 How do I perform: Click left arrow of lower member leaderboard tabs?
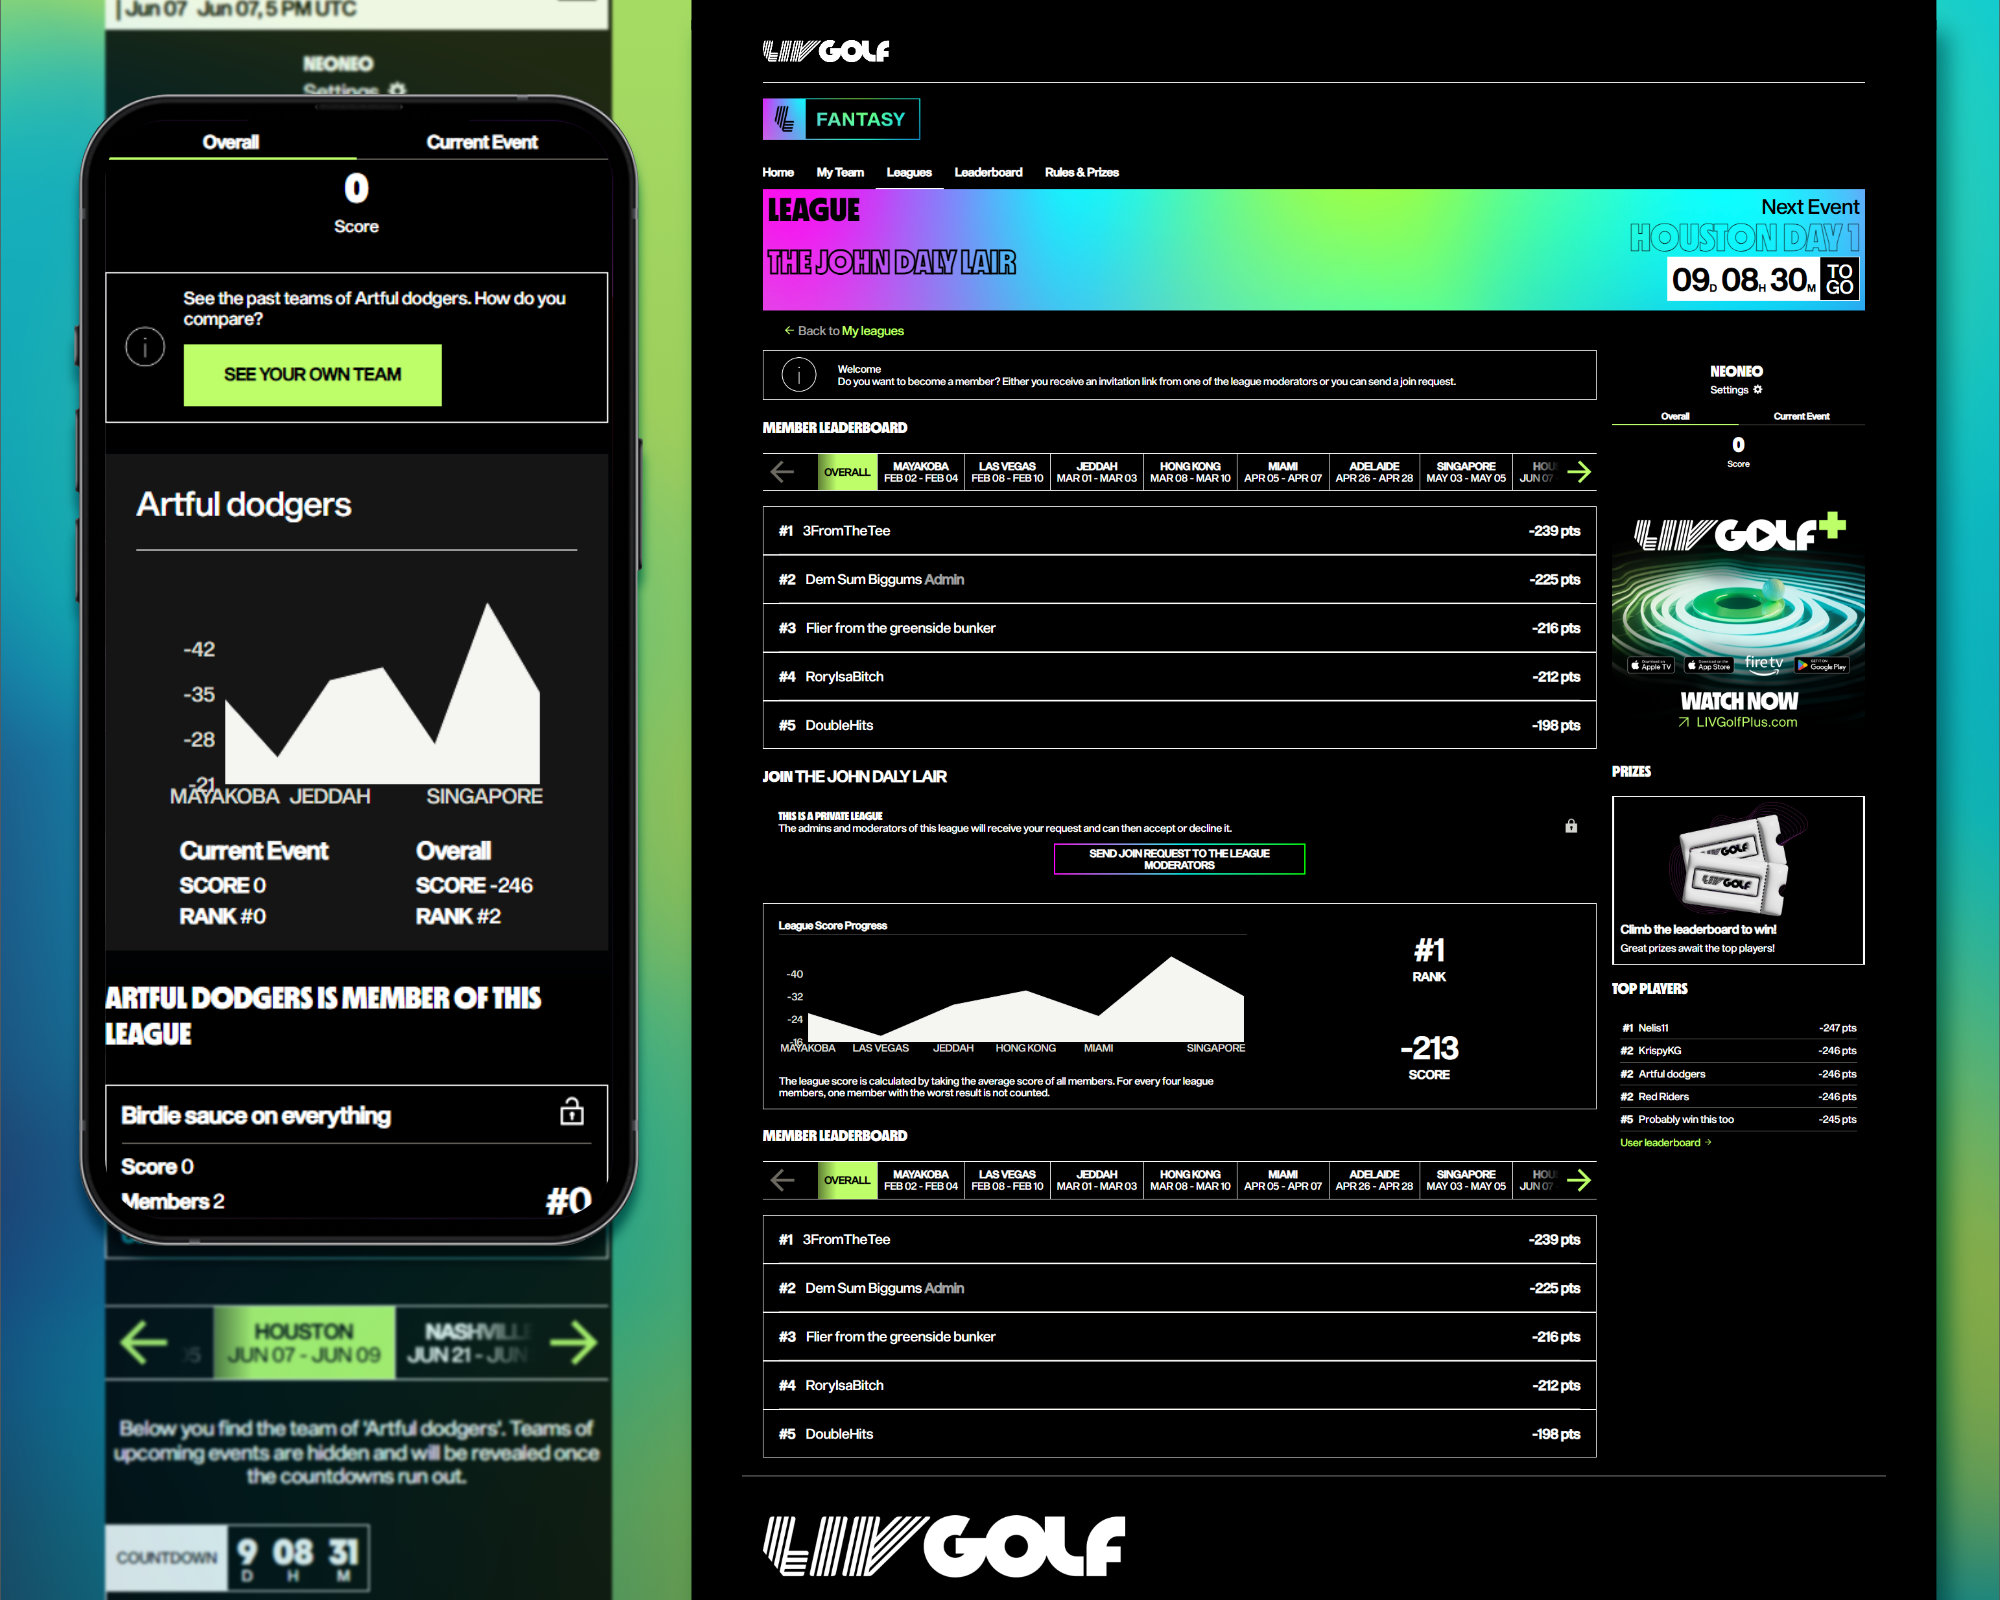(783, 1180)
